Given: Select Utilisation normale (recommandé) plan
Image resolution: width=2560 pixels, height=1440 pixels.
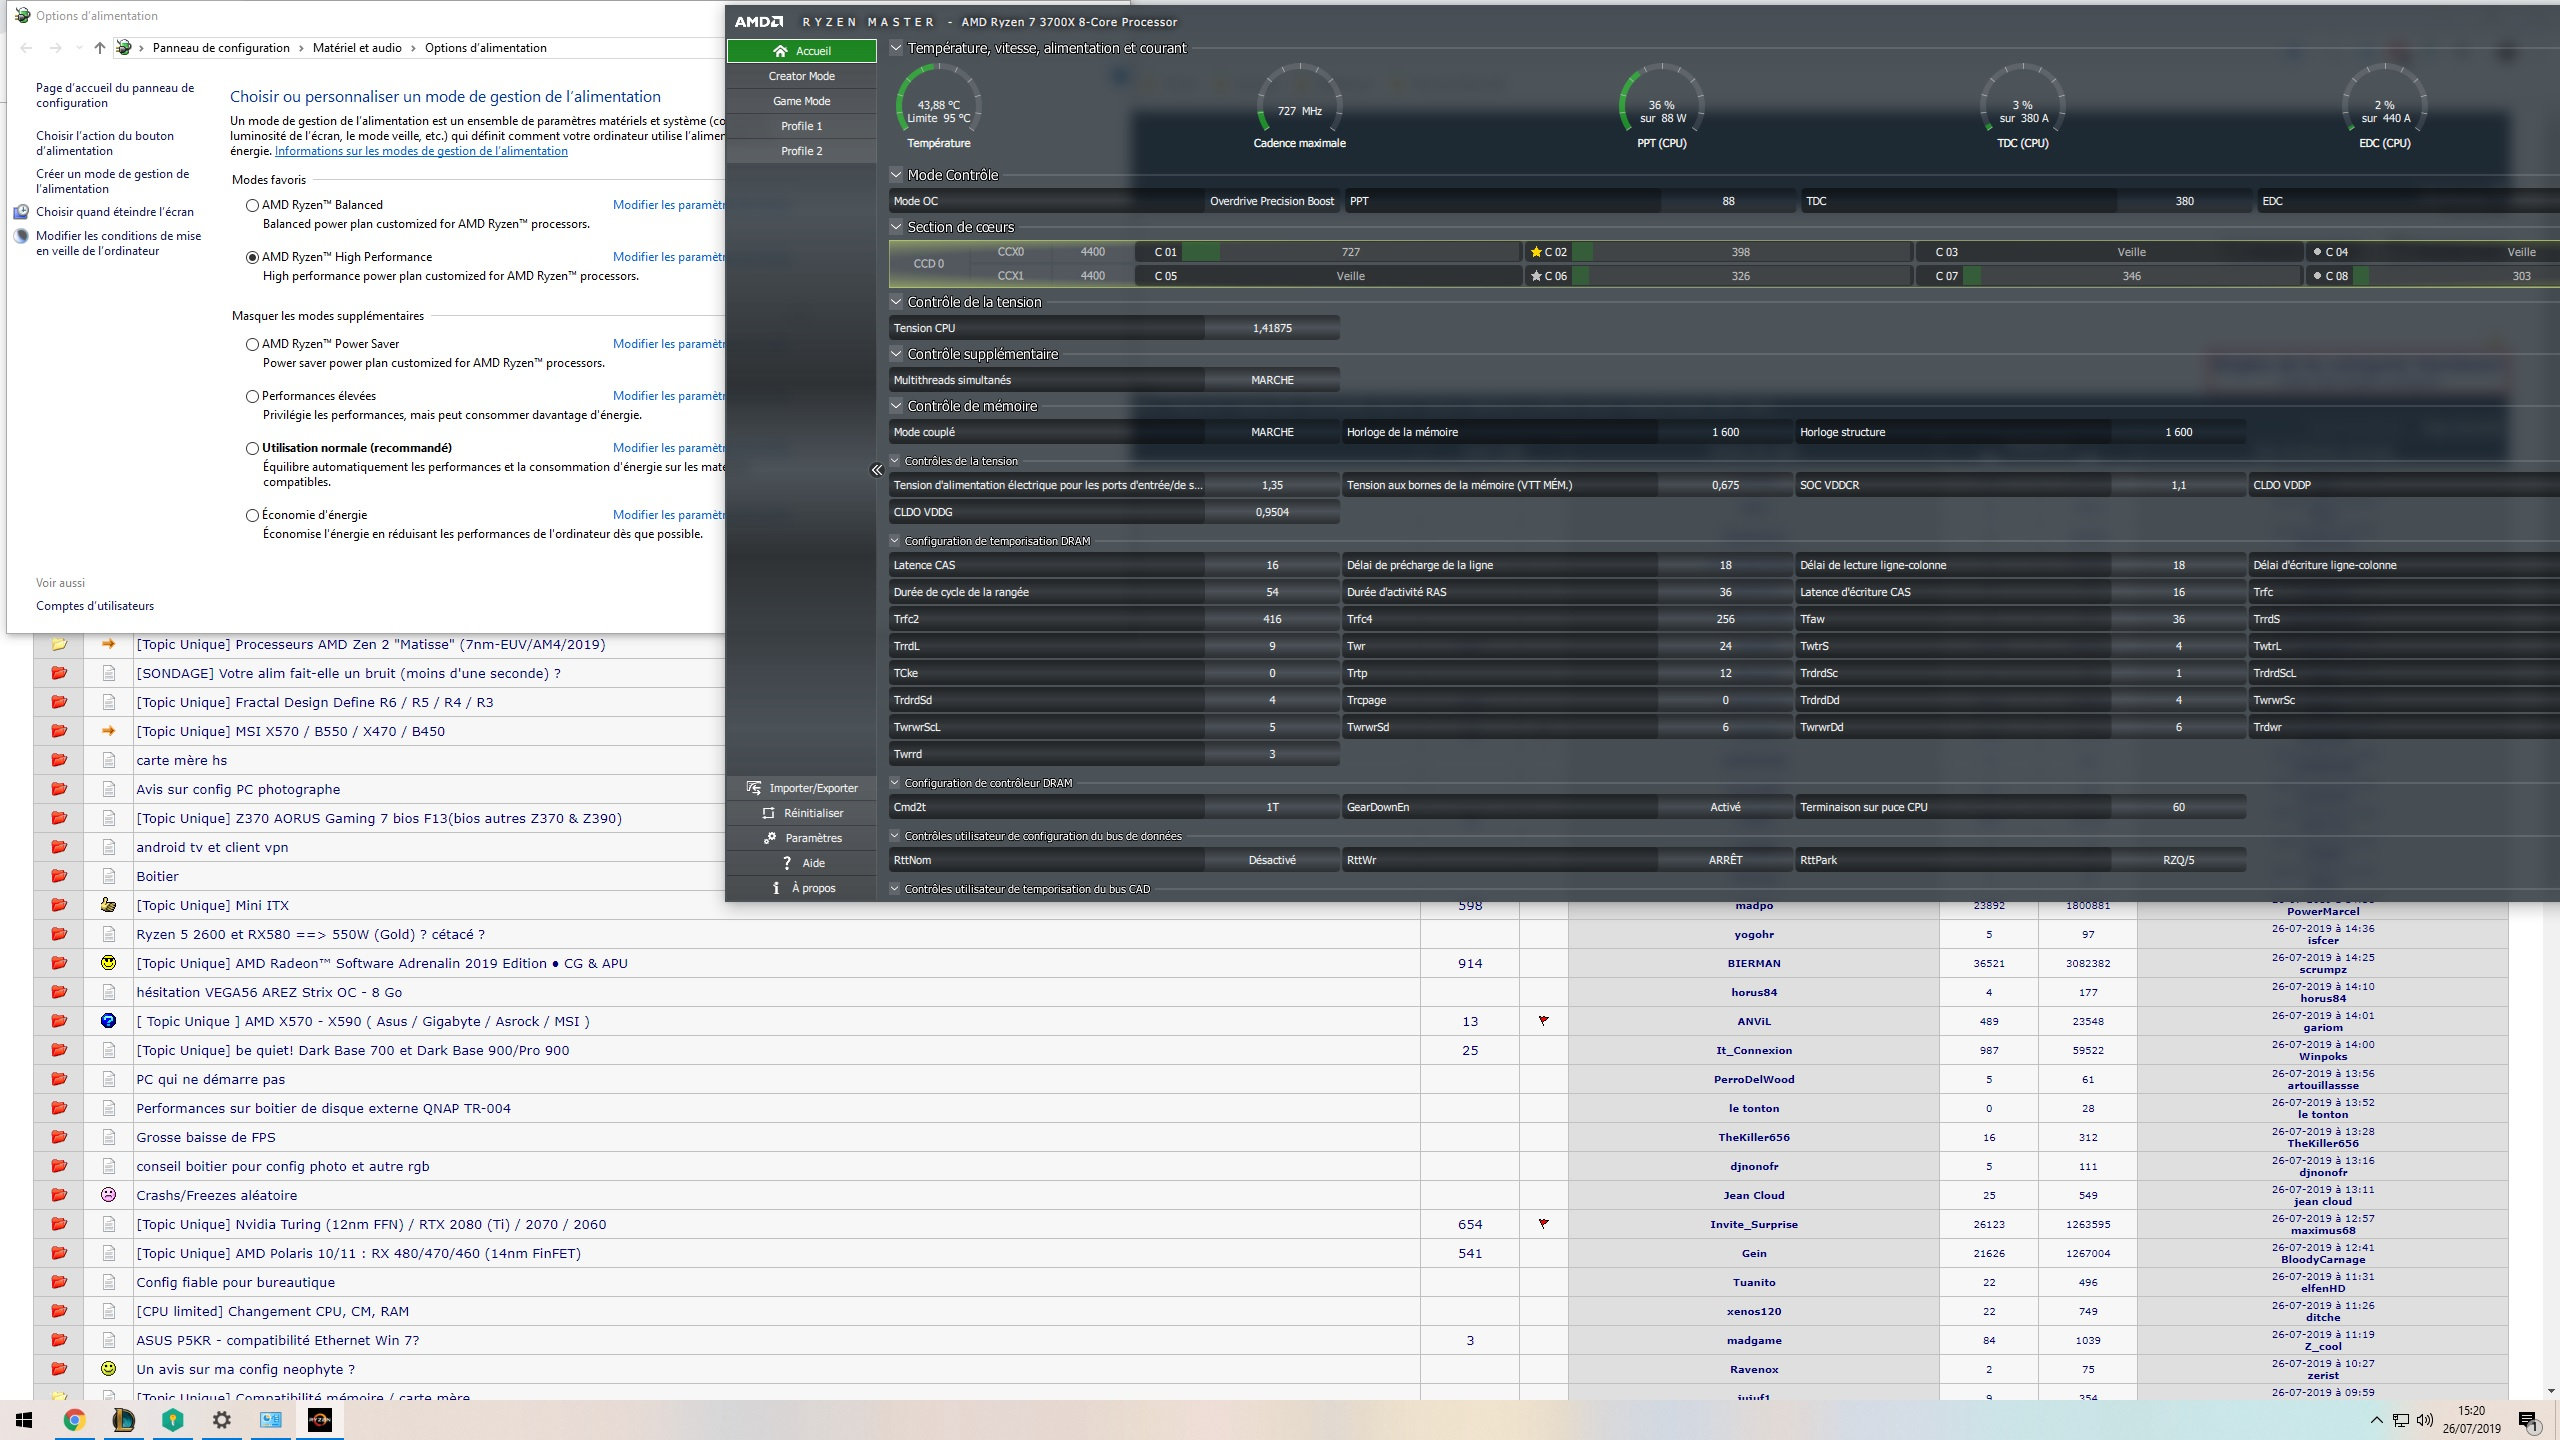Looking at the screenshot, I should (252, 448).
